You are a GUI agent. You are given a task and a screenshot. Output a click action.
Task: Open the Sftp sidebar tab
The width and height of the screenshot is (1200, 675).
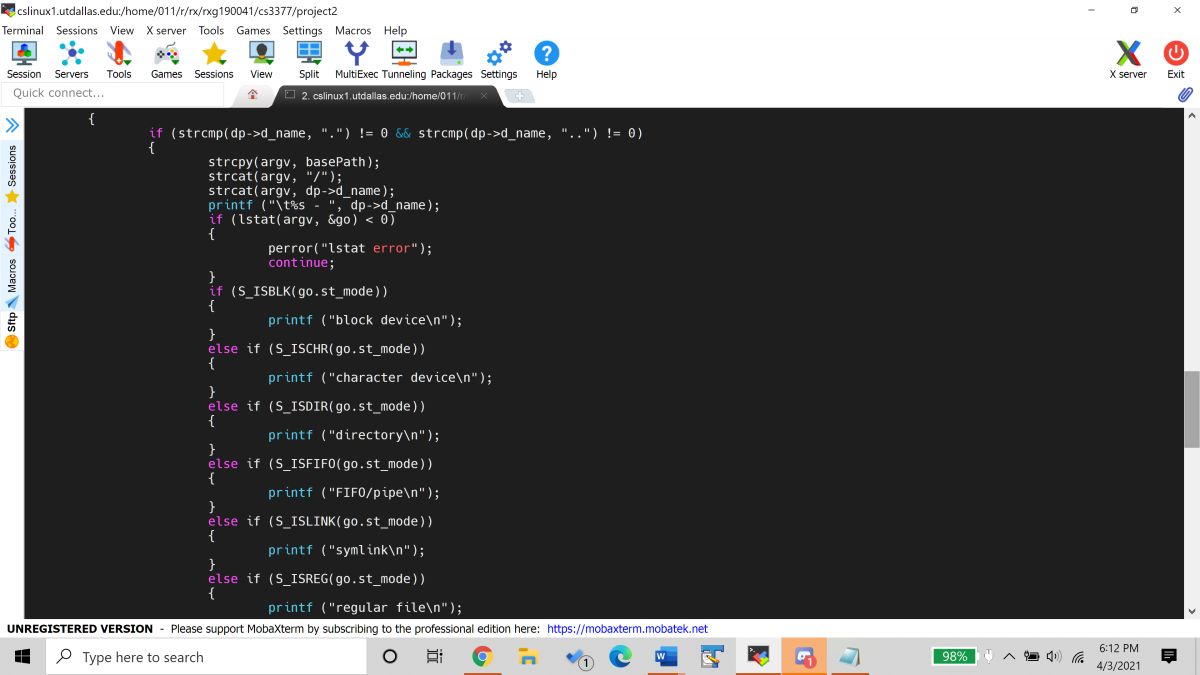[x=12, y=331]
